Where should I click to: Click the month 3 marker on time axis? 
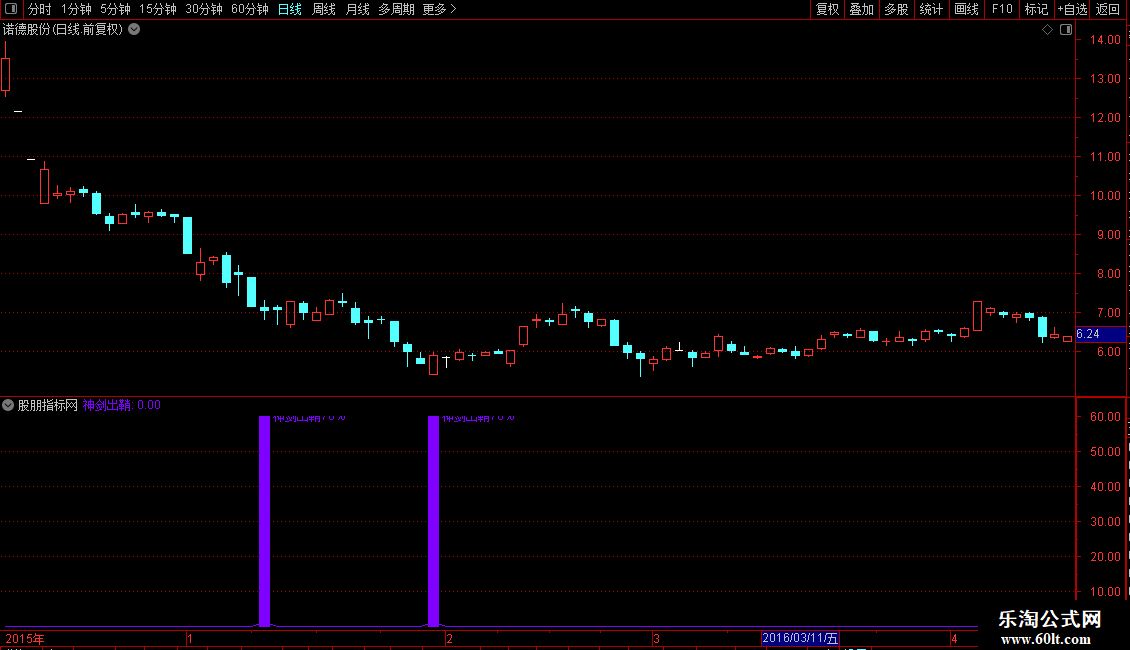[x=656, y=639]
